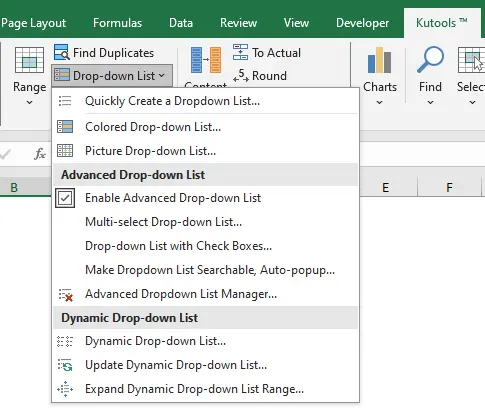Click the Find Duplicates icon
The height and width of the screenshot is (408, 485).
[x=62, y=52]
